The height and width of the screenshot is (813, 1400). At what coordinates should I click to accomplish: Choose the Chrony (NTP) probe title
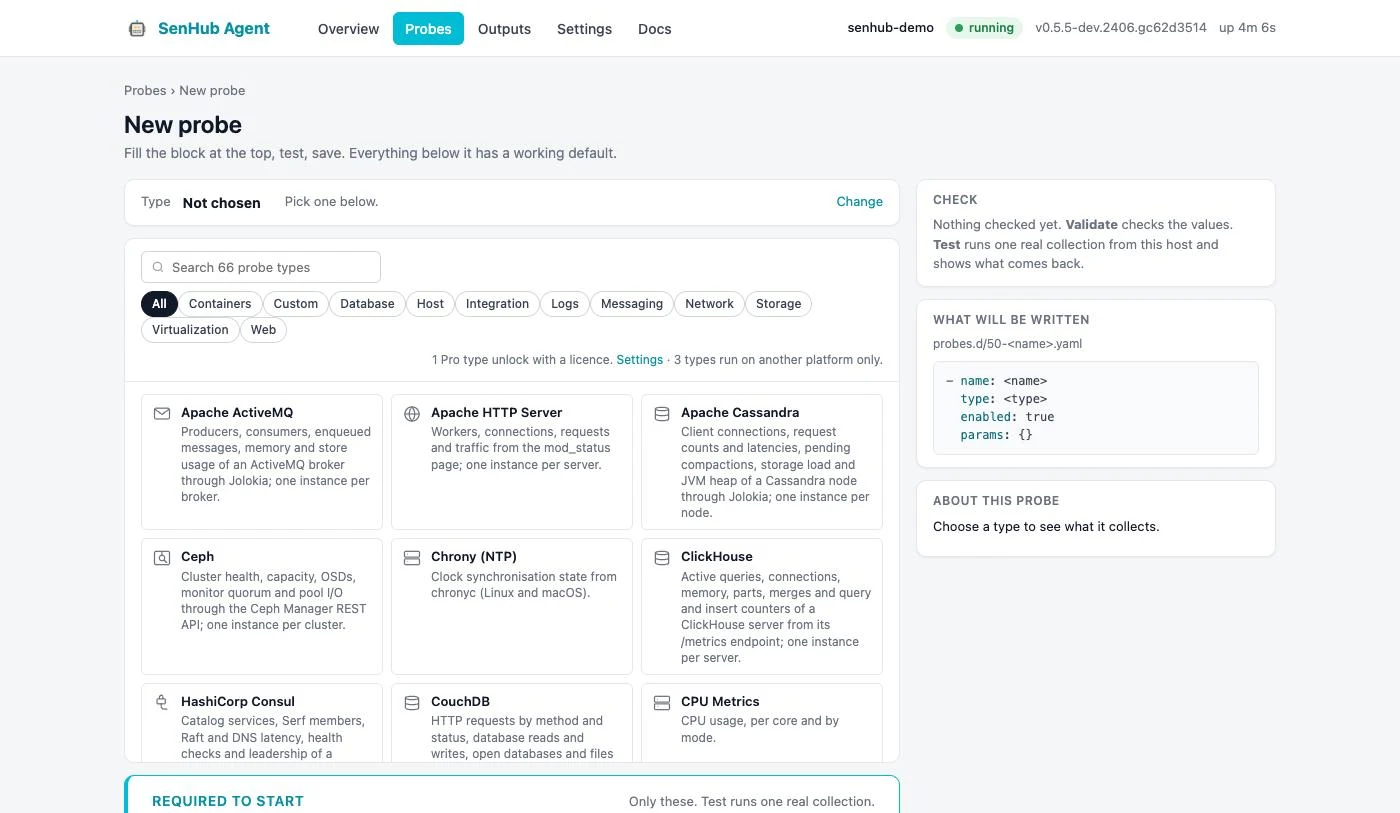click(x=474, y=557)
